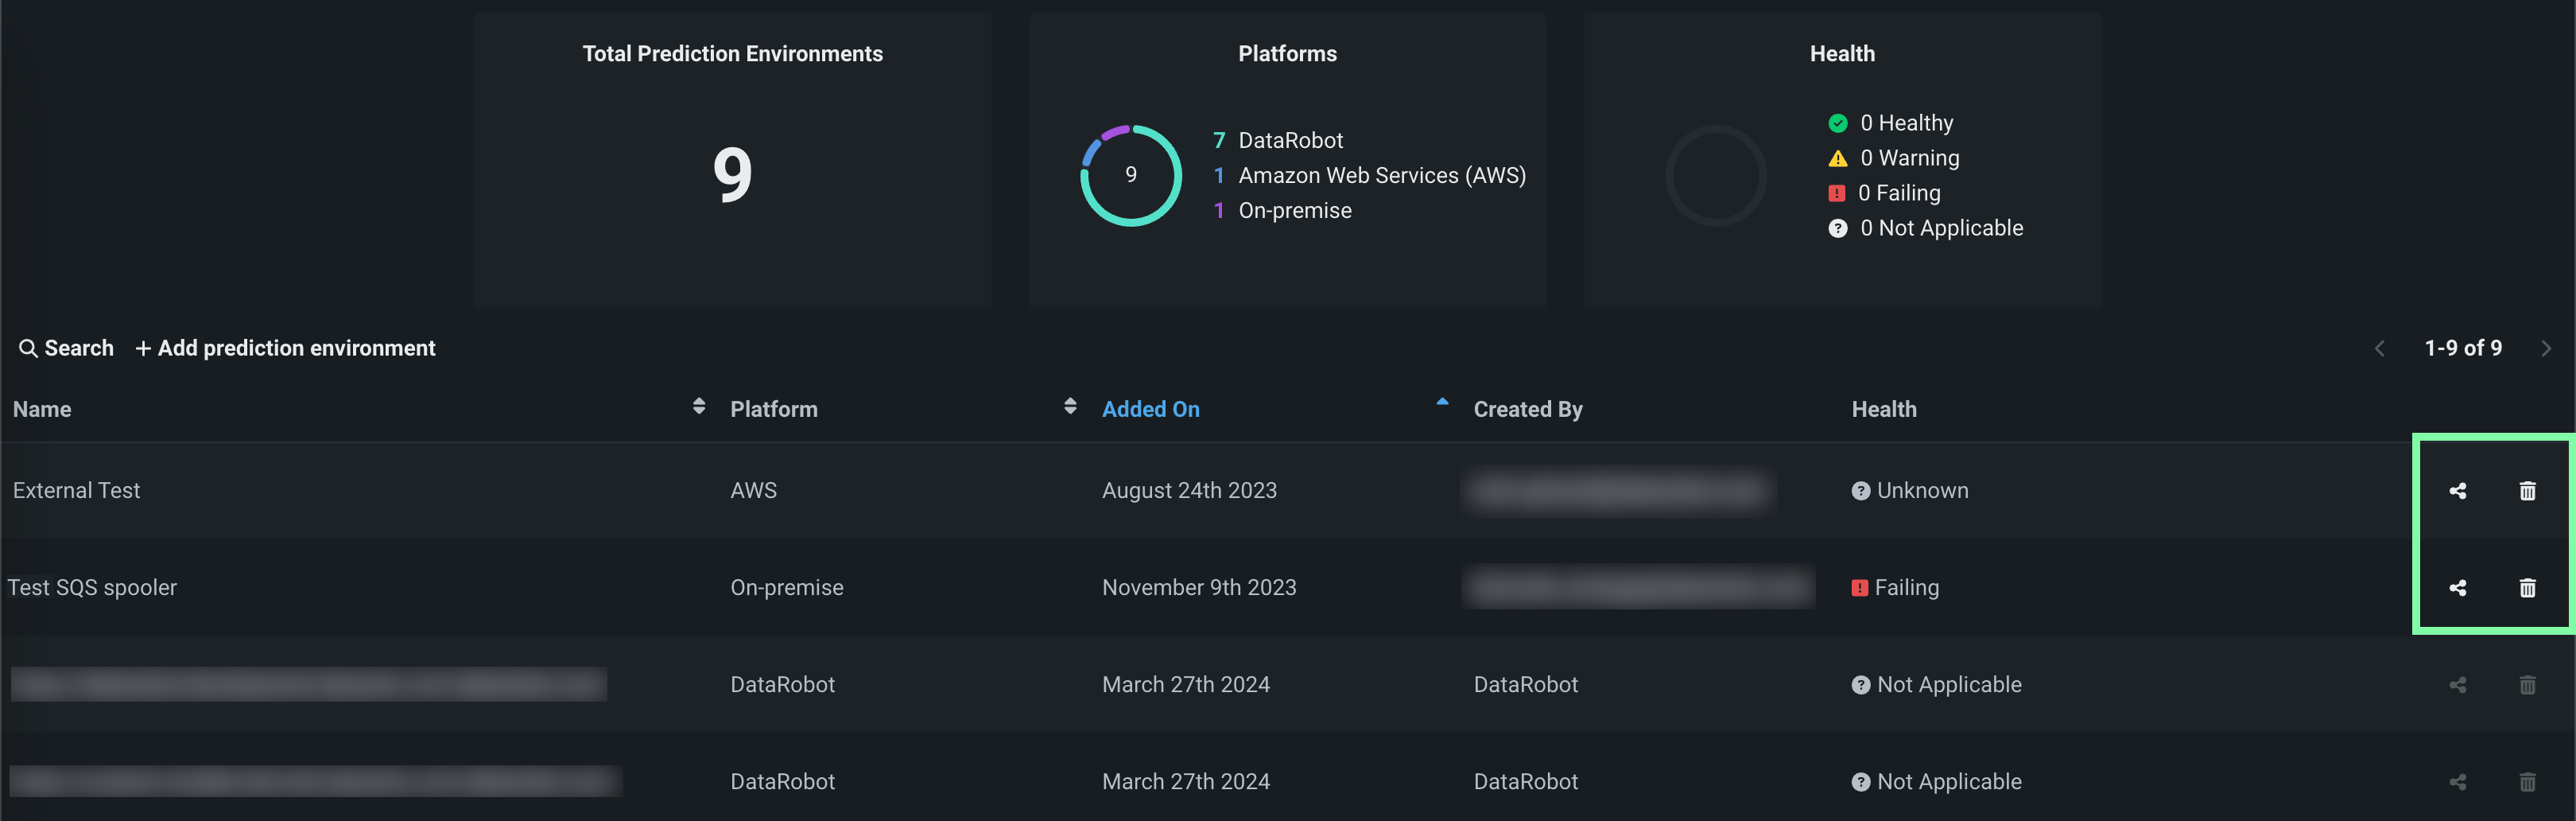Viewport: 2576px width, 821px height.
Task: Delete the External Test environment
Action: [2527, 491]
